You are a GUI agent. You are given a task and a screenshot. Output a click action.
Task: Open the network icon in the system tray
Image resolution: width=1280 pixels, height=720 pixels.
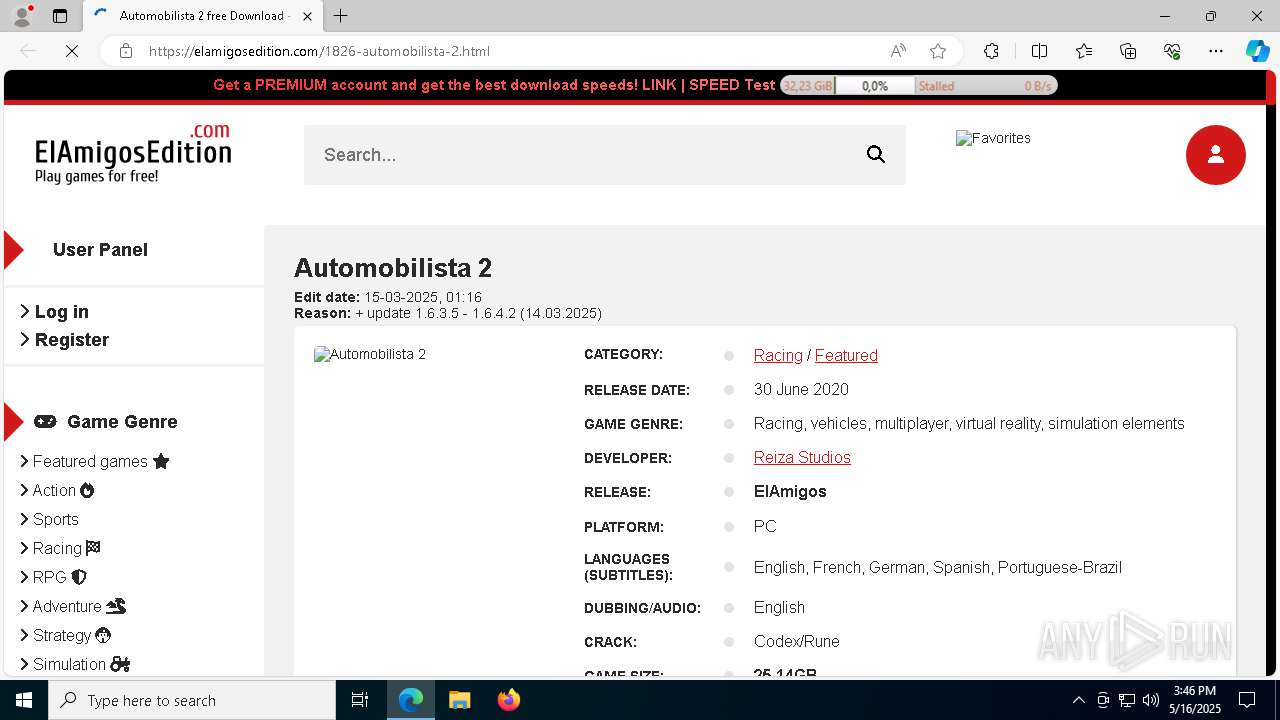pos(1127,700)
